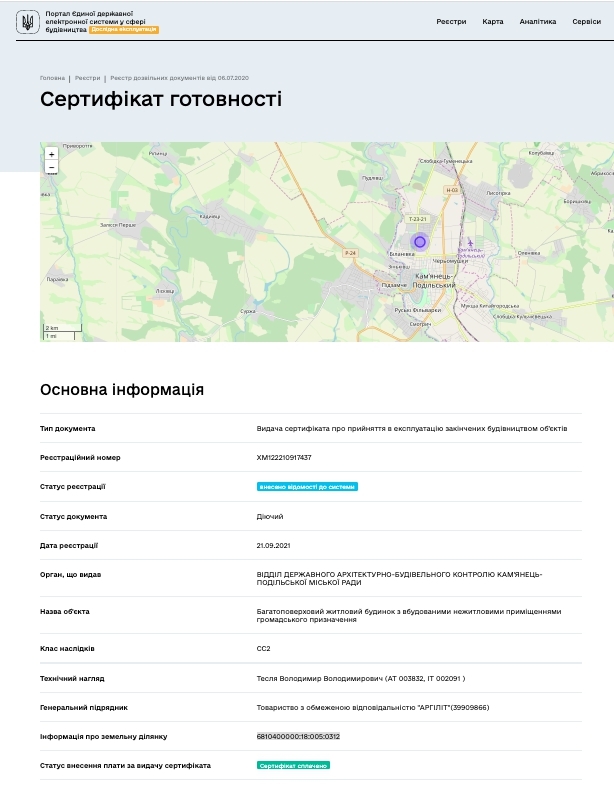Image resolution: width=614 pixels, height=797 pixels.
Task: Select cadastral number 6810400000:18:005:0312
Action: point(298,737)
